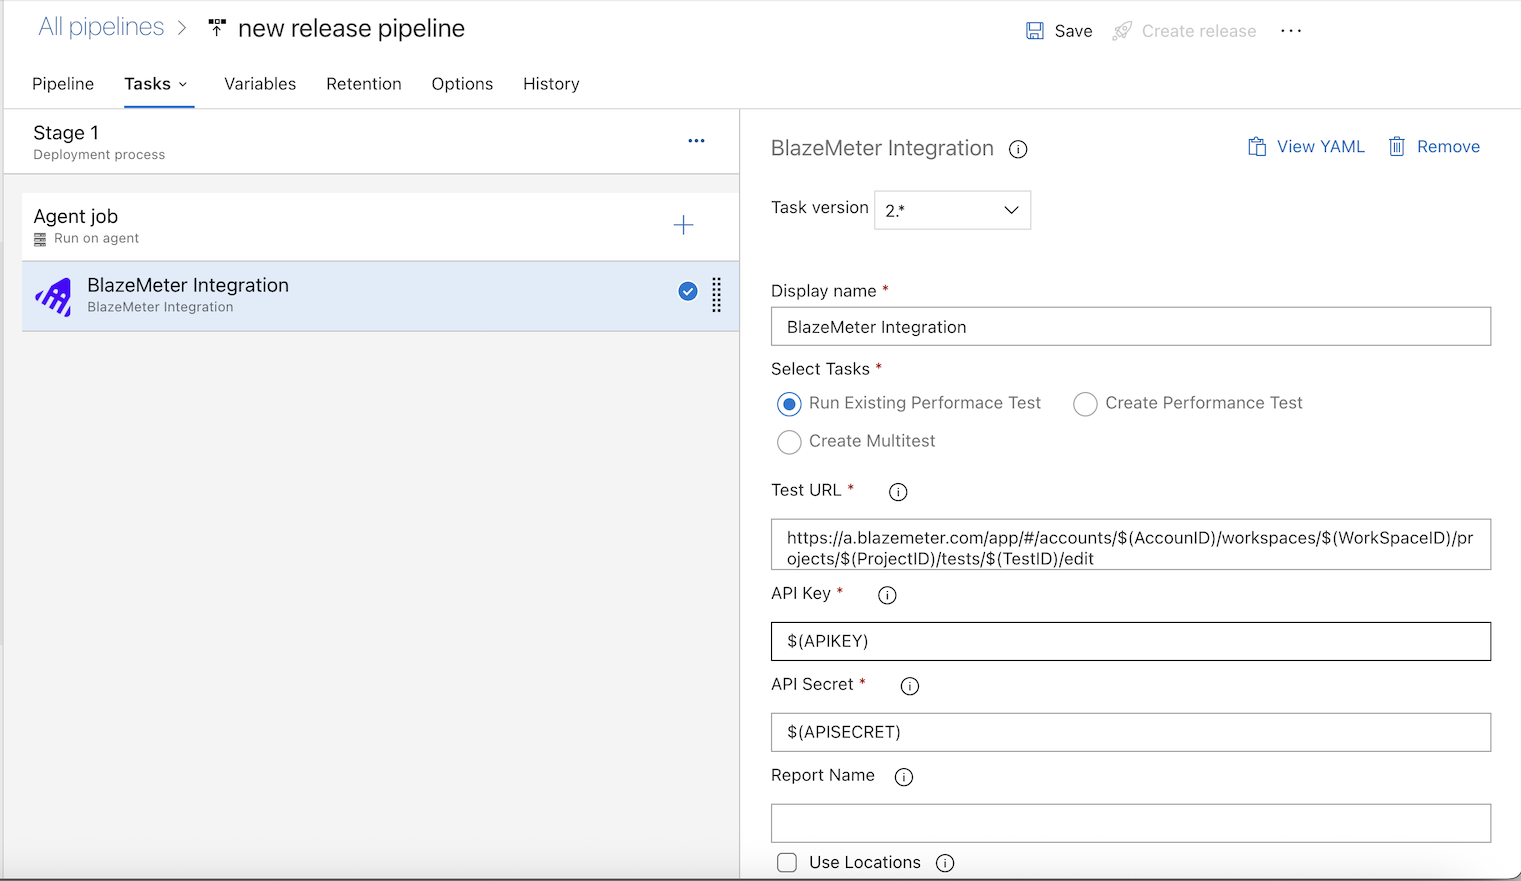Select Create Performance Test option
This screenshot has height=881, width=1521.
coord(1085,404)
